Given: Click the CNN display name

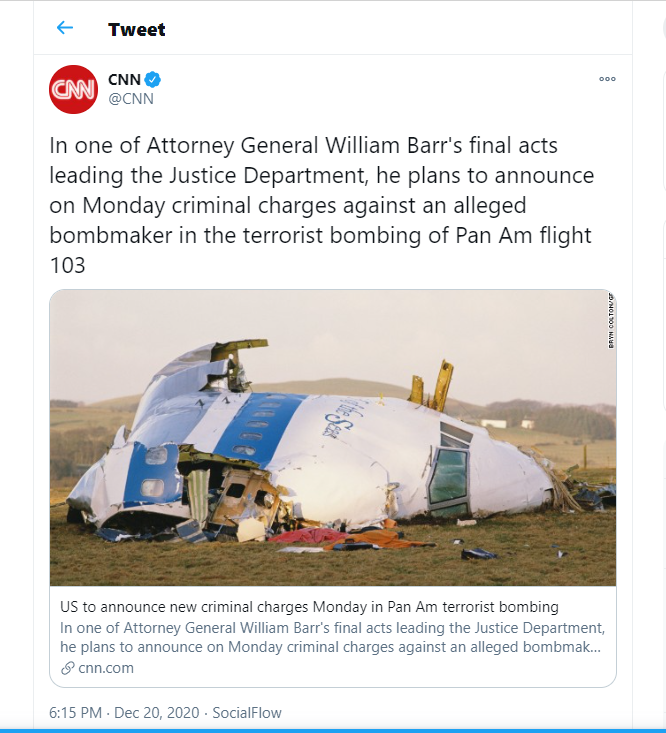Looking at the screenshot, I should [x=124, y=79].
